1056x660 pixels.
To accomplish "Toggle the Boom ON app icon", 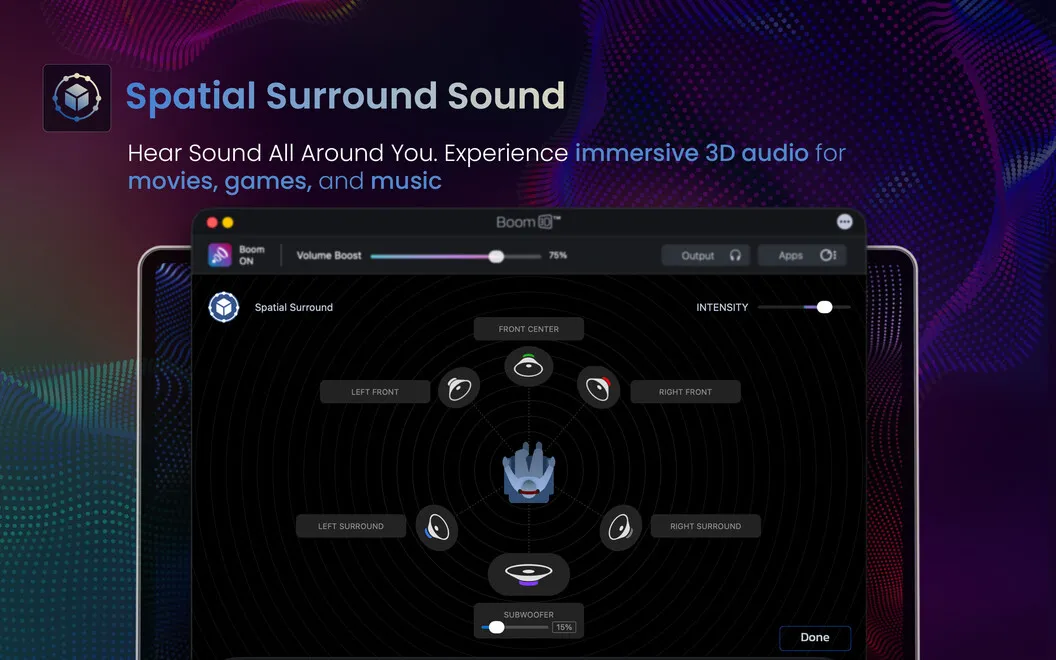I will [x=220, y=255].
